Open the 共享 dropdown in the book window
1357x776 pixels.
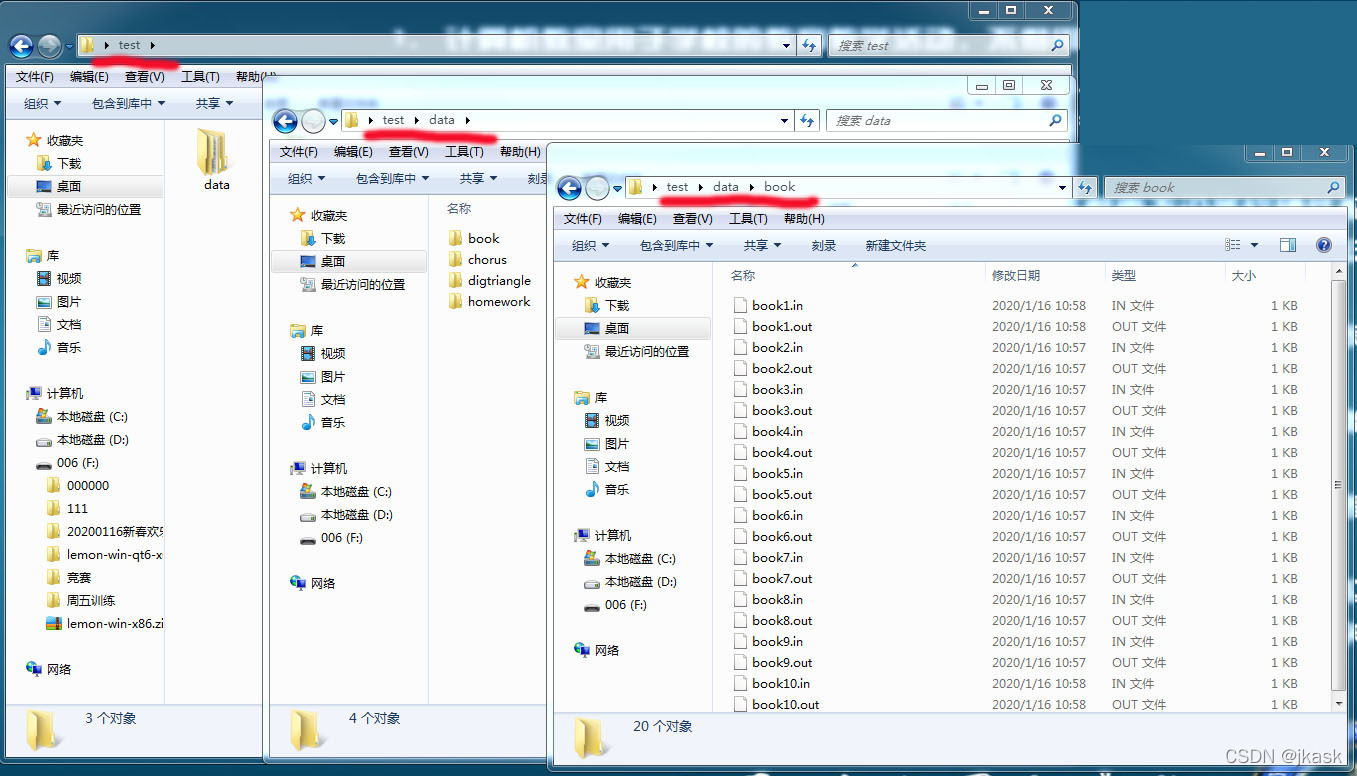point(762,245)
